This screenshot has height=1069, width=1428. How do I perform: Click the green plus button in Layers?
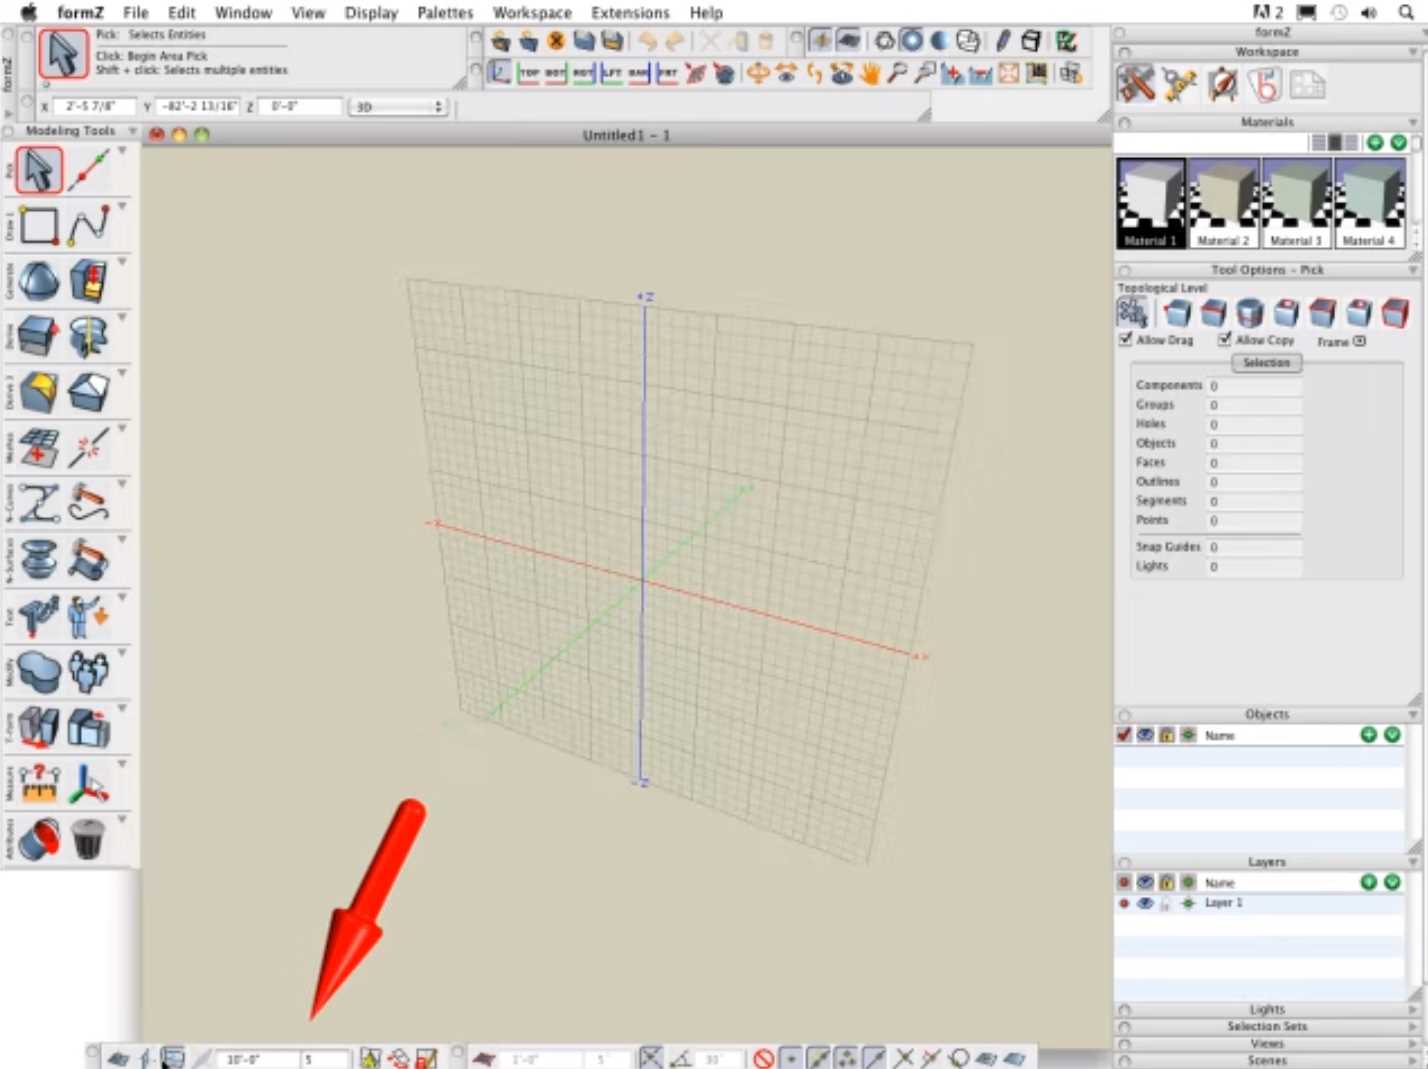coord(1369,883)
